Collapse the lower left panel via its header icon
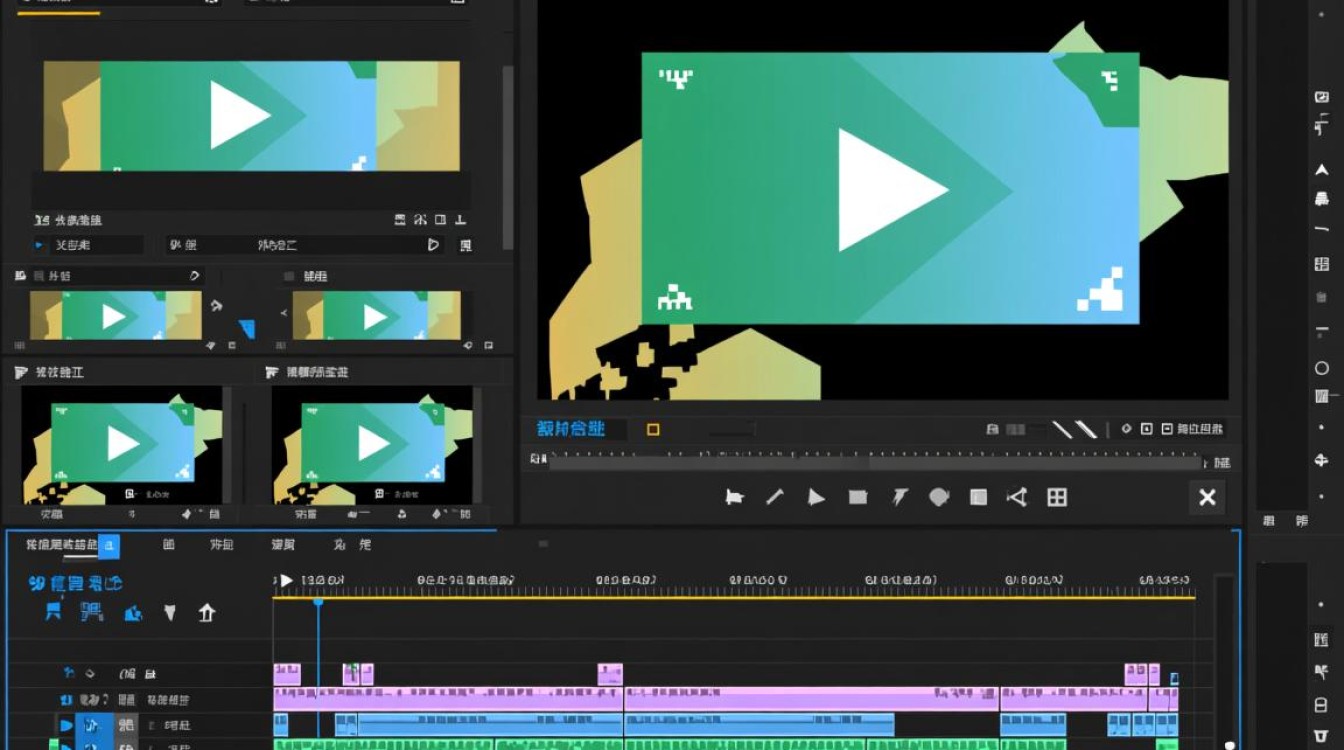Screen dimensions: 1344x750 click(x=21, y=372)
